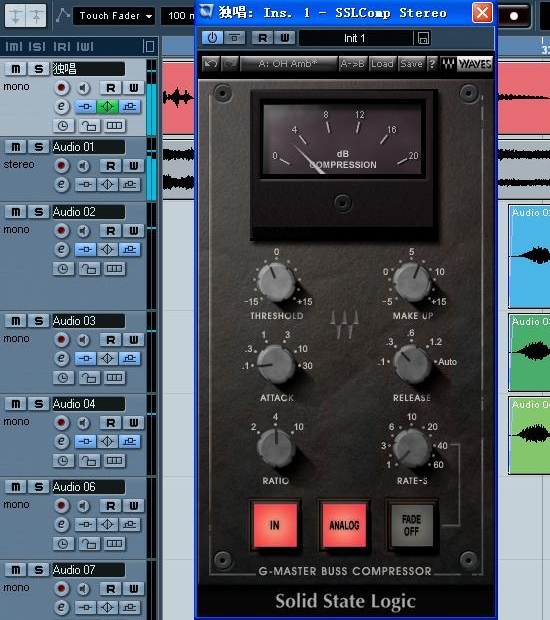Screen dimensions: 550x620
Task: Show lanes display on 独唱 track
Action: (x=115, y=126)
